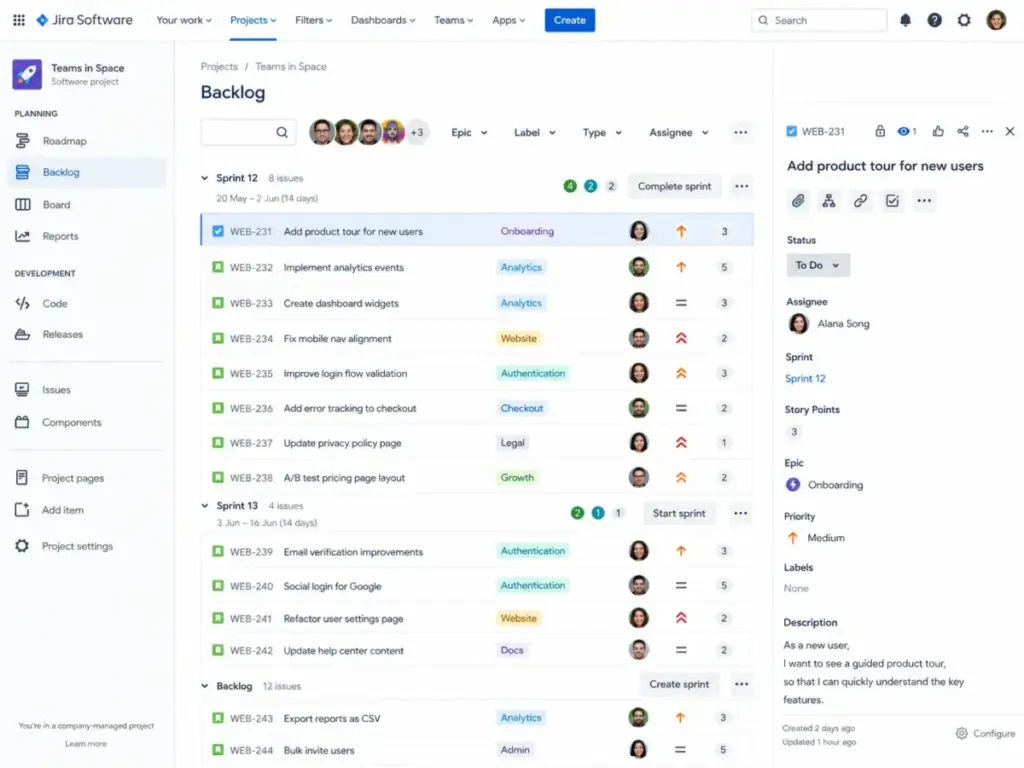This screenshot has width=1024, height=768.
Task: Show the +3 more assignees
Action: pyautogui.click(x=417, y=133)
